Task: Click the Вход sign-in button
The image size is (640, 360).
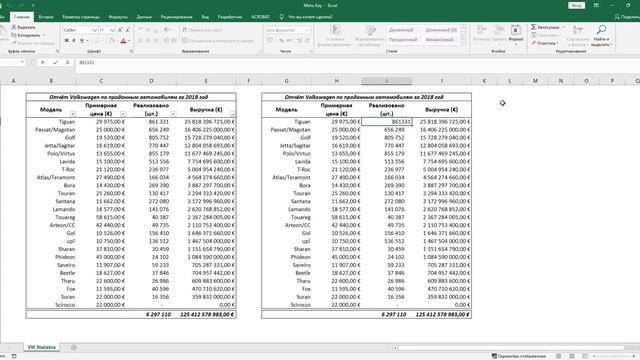Action: pos(576,5)
